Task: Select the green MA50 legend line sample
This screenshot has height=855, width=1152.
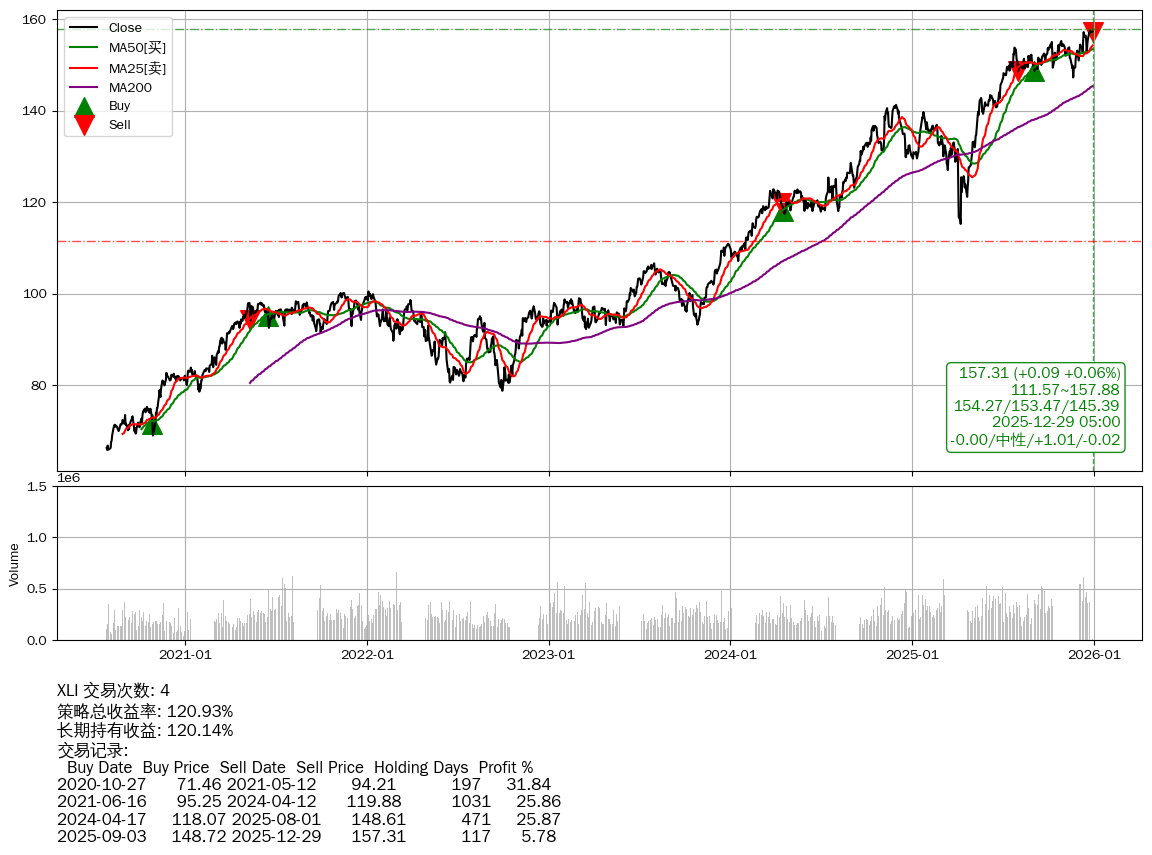Action: point(85,47)
